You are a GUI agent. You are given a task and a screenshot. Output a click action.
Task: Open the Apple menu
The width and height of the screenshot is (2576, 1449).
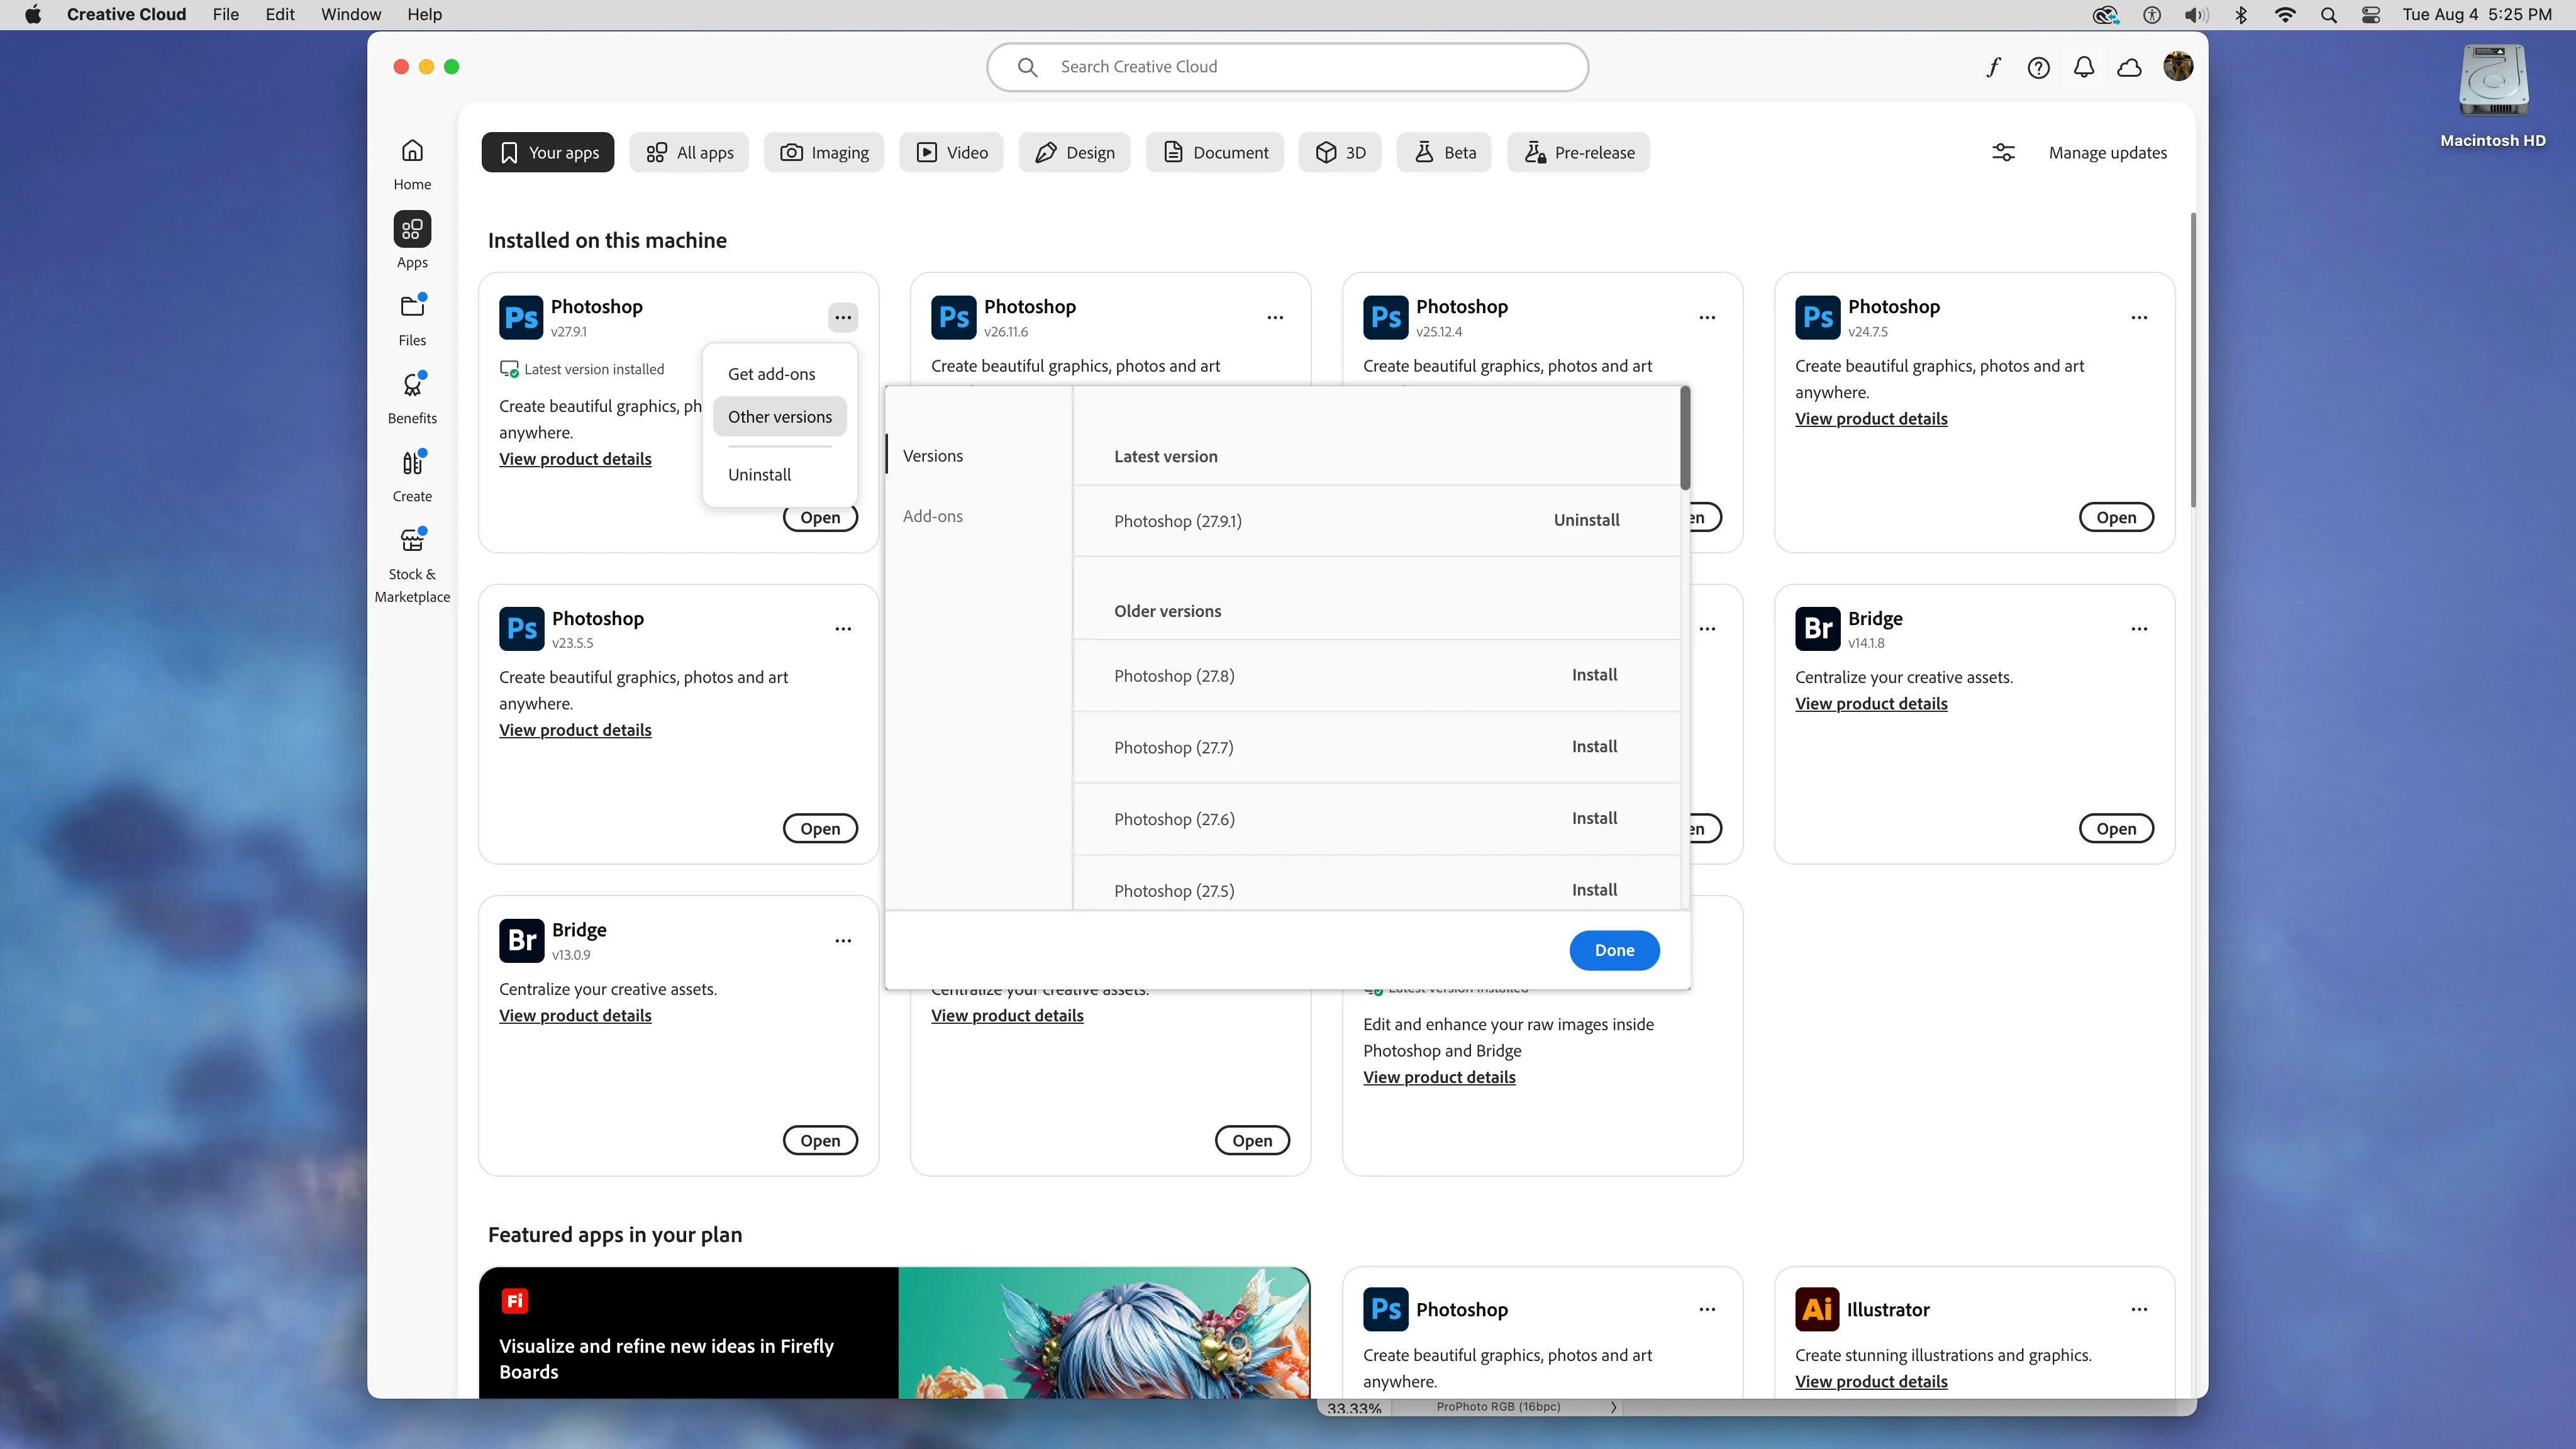33,15
